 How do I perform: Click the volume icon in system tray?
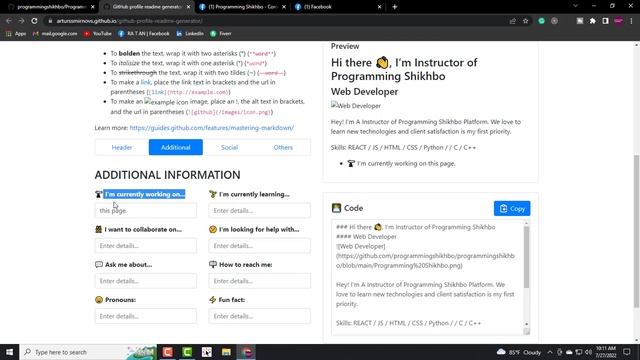(588, 352)
